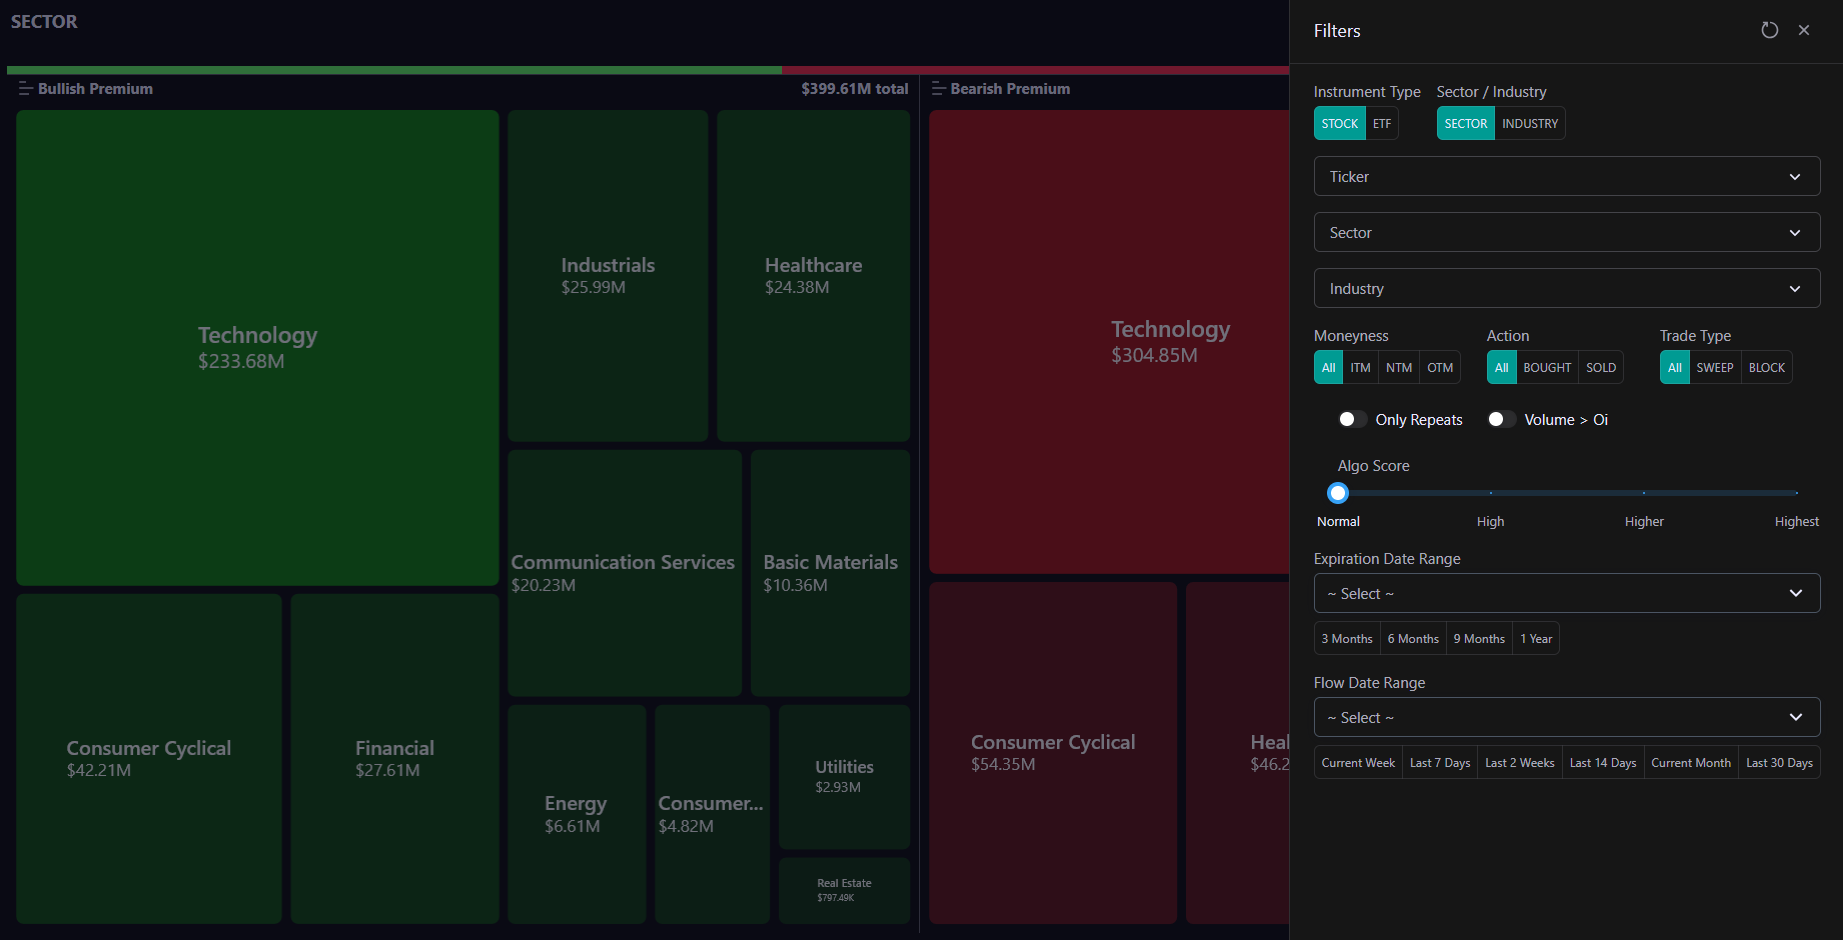The height and width of the screenshot is (940, 1843).
Task: Open Flow Date Range select dropdown
Action: pos(1567,717)
